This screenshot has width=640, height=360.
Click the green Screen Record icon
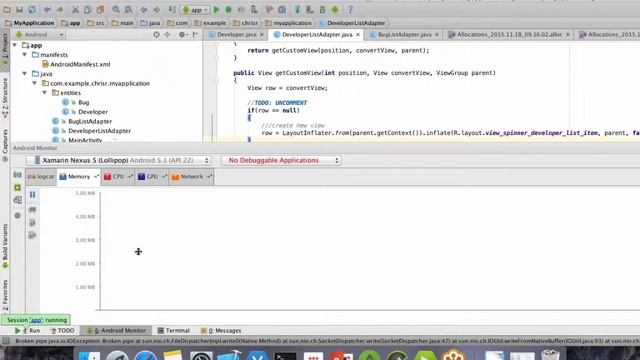tap(18, 187)
